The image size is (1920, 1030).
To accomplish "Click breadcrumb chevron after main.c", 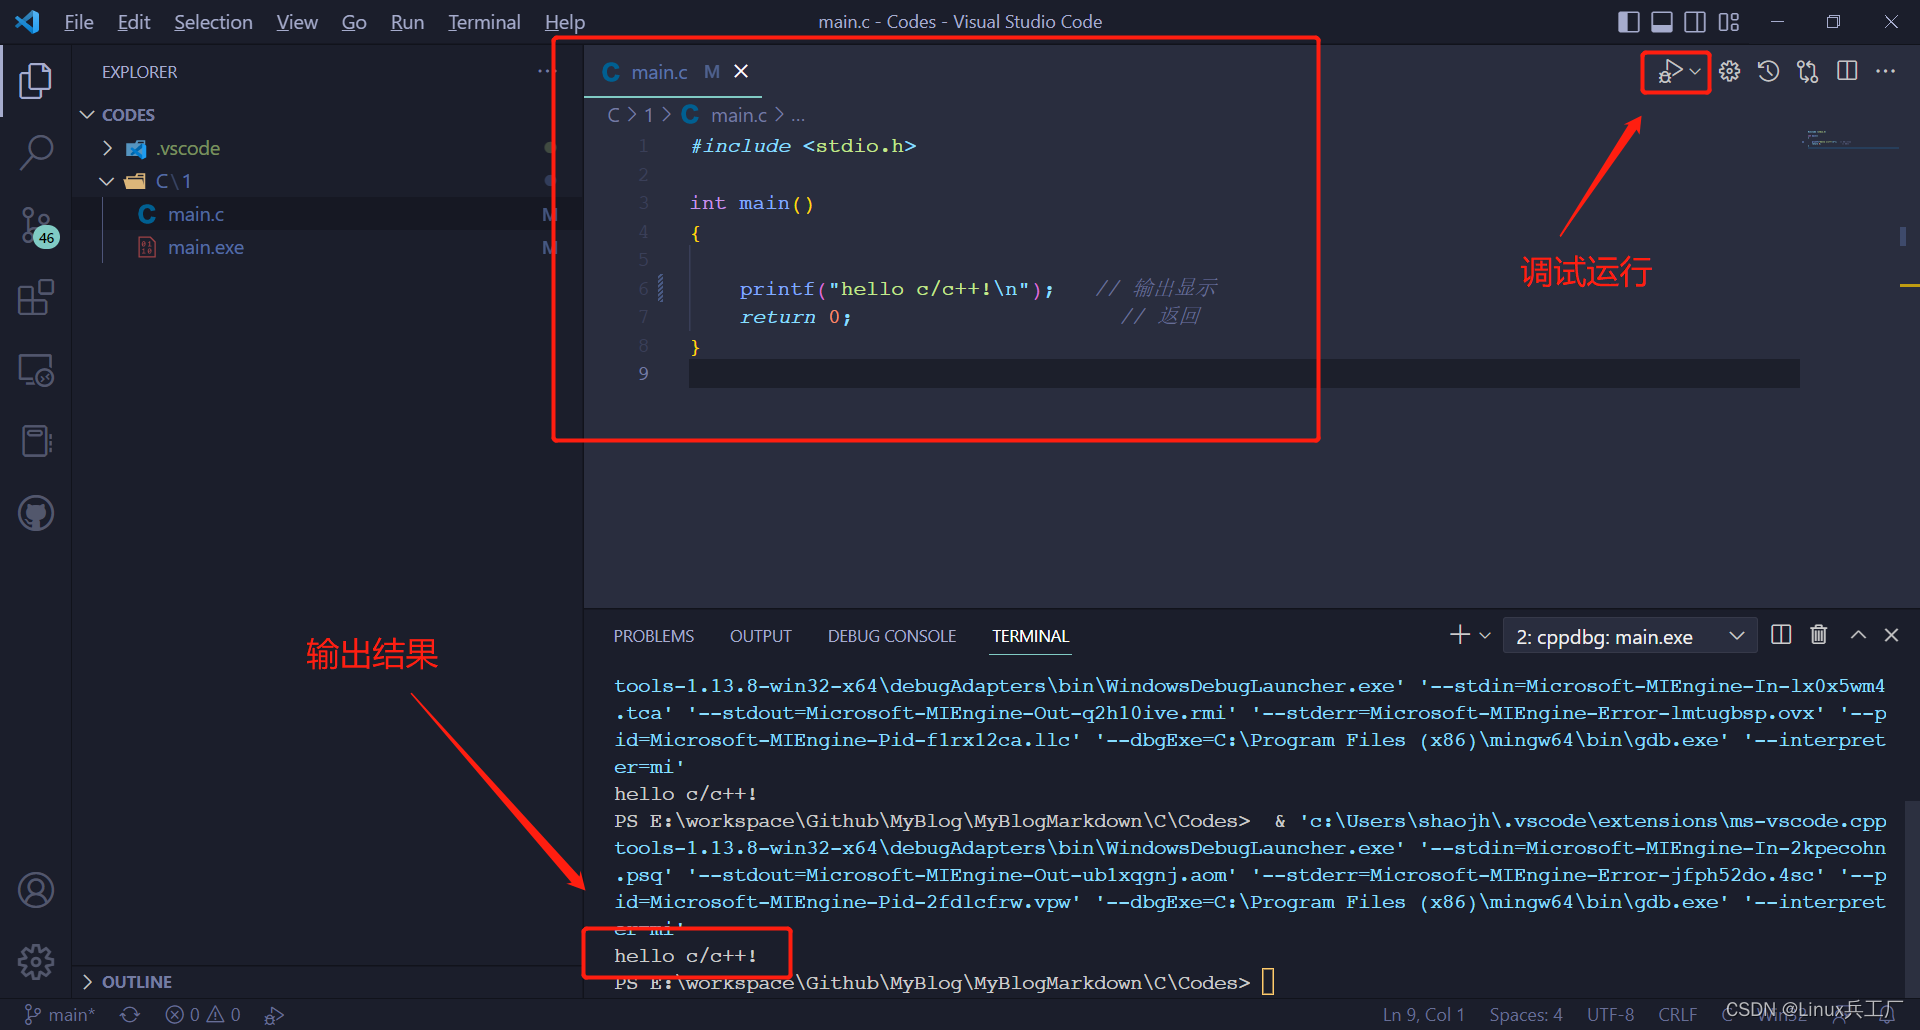I will tap(780, 115).
